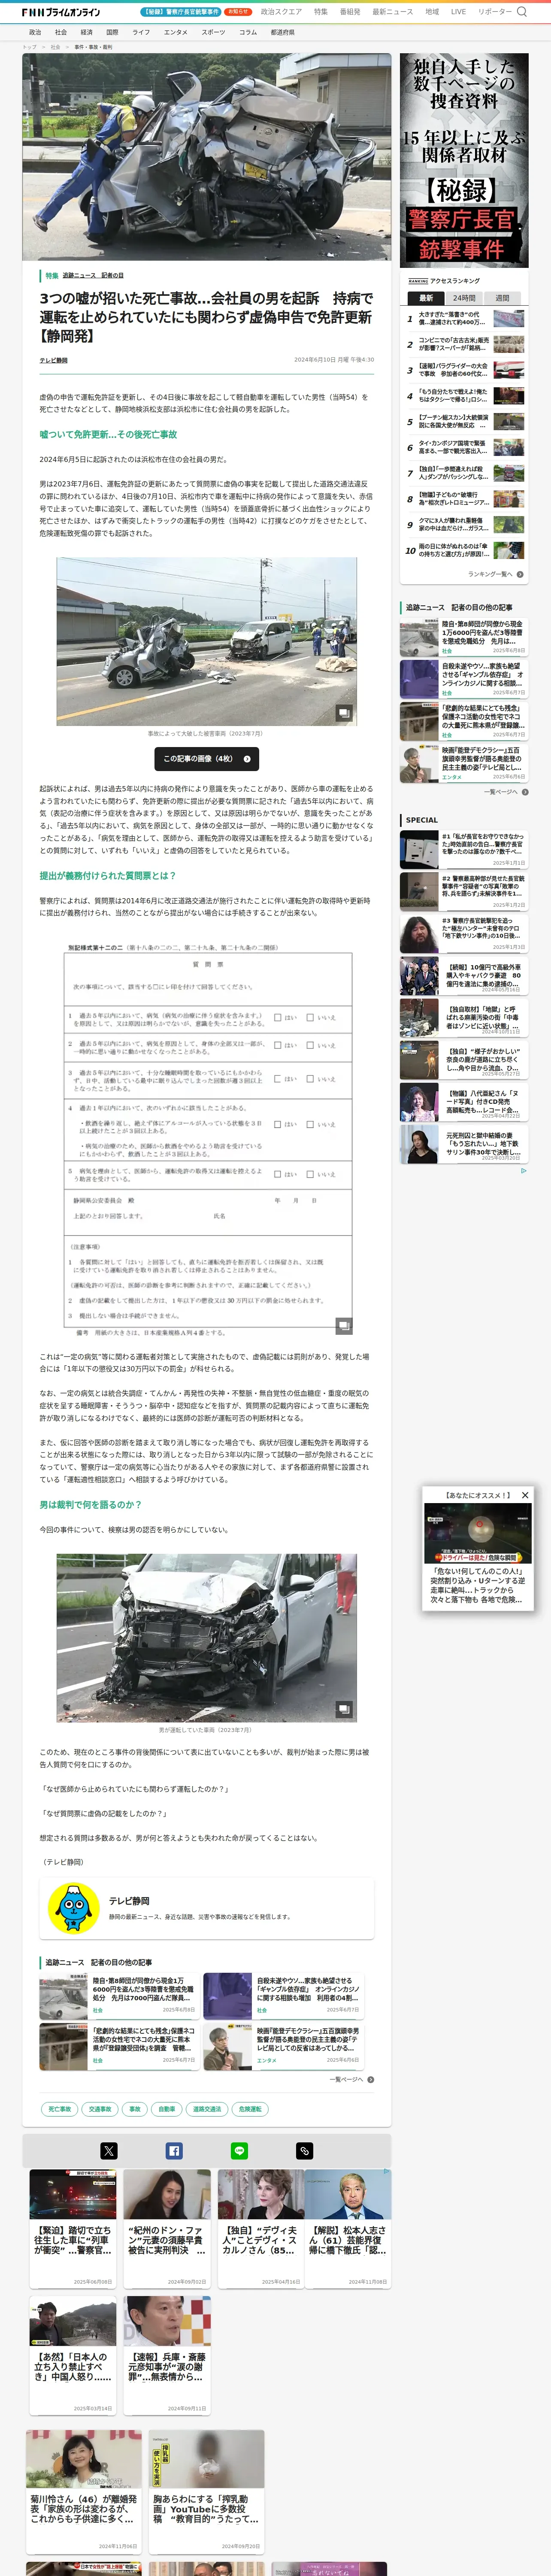Viewport: 551px width, 2576px height.
Task: Switch ranking to 週間 tab
Action: [x=502, y=298]
